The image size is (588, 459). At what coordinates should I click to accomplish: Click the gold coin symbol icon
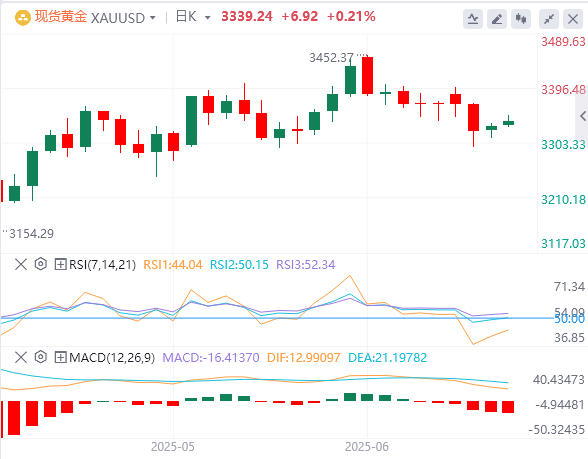(22, 18)
